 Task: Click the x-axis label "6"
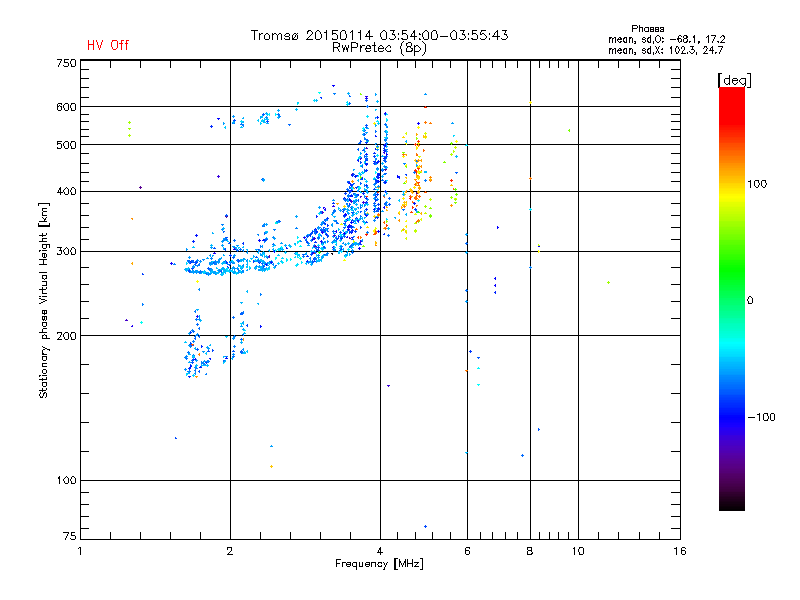(x=467, y=551)
